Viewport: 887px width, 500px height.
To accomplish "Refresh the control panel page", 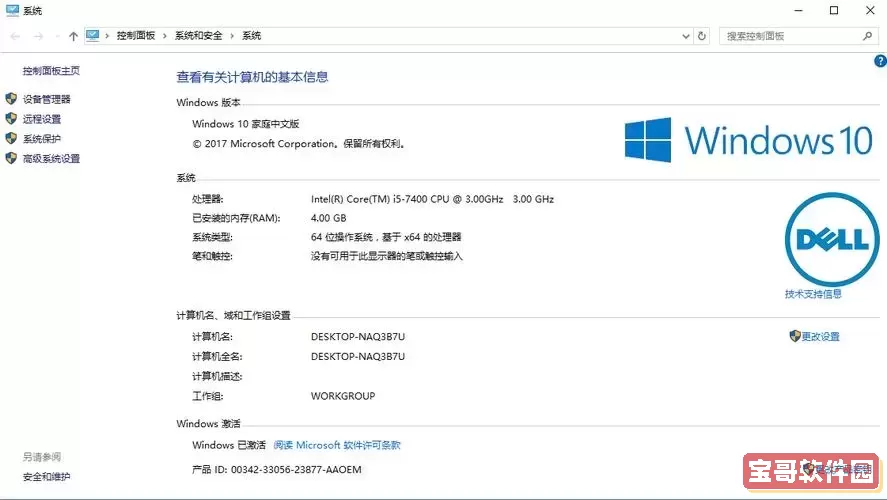I will click(701, 36).
